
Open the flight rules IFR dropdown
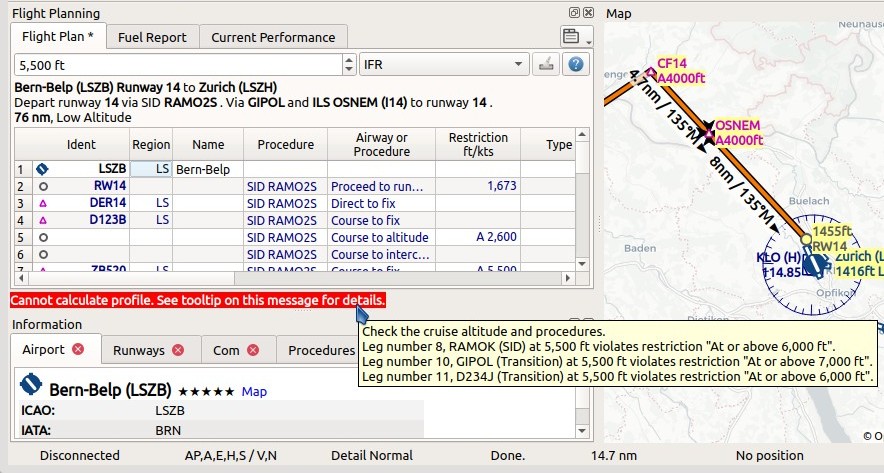[x=444, y=64]
